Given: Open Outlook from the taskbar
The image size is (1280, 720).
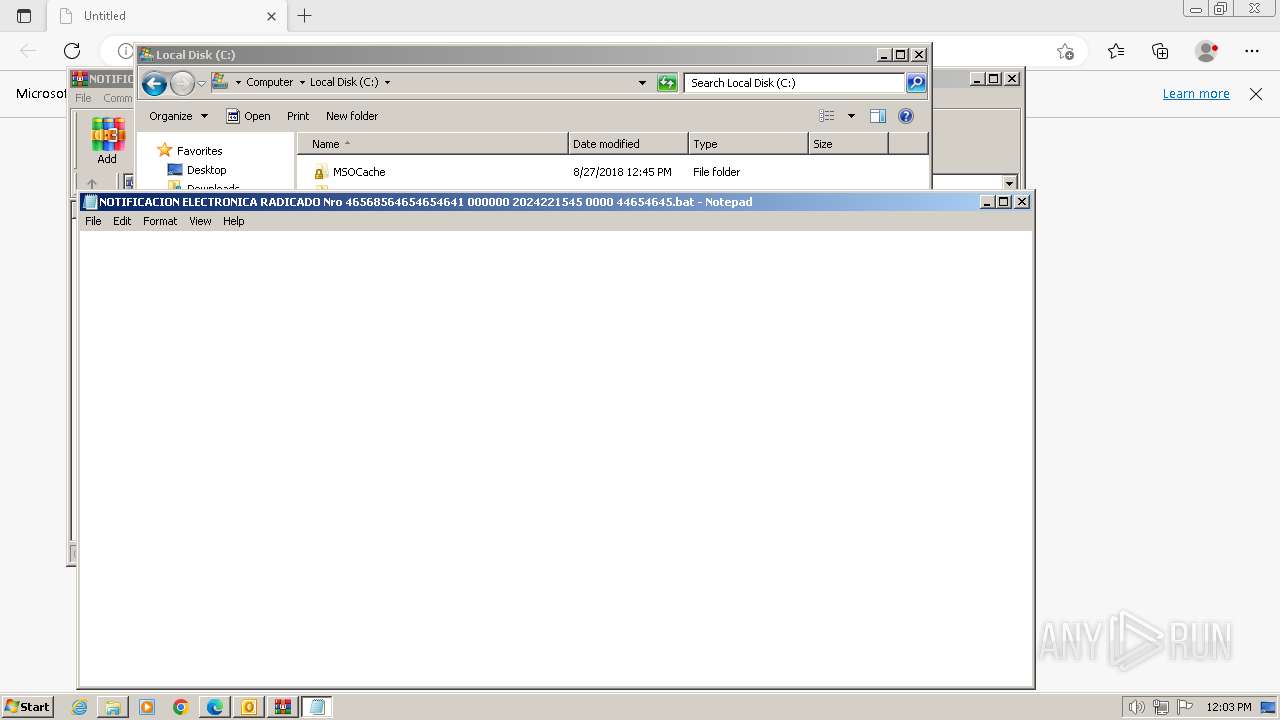Looking at the screenshot, I should coord(249,707).
